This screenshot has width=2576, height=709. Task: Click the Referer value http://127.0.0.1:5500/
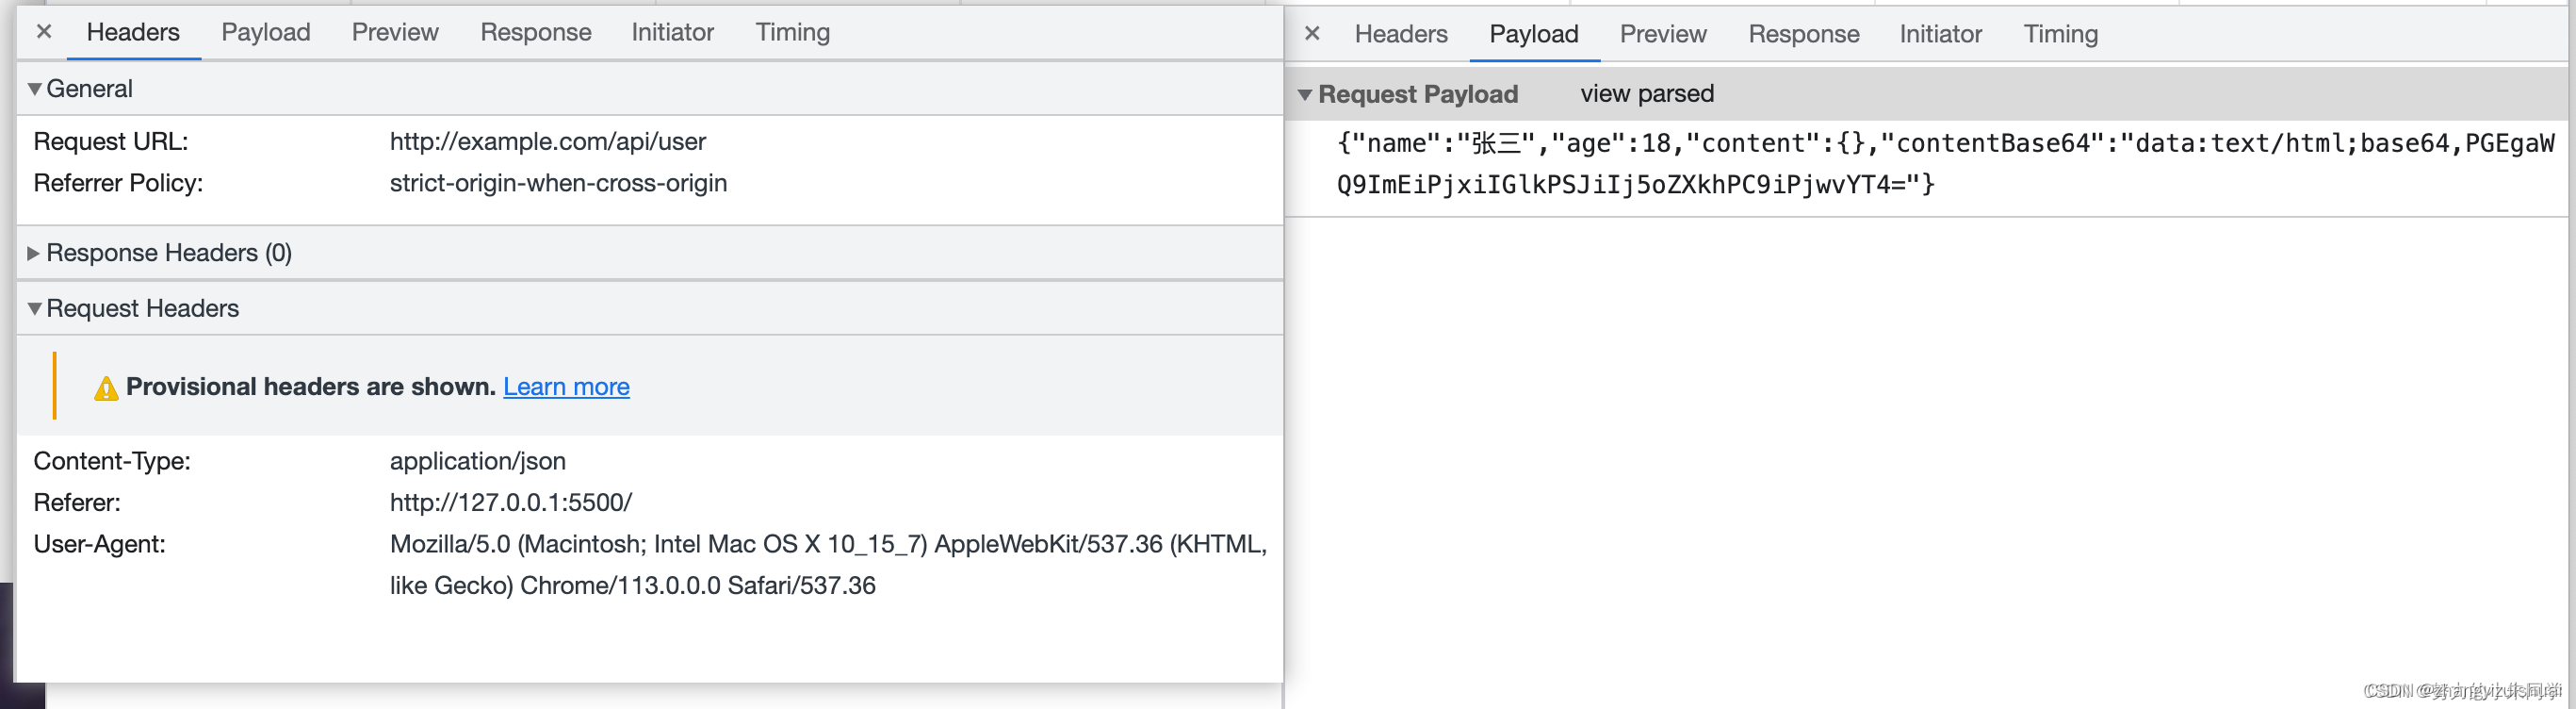tap(511, 503)
